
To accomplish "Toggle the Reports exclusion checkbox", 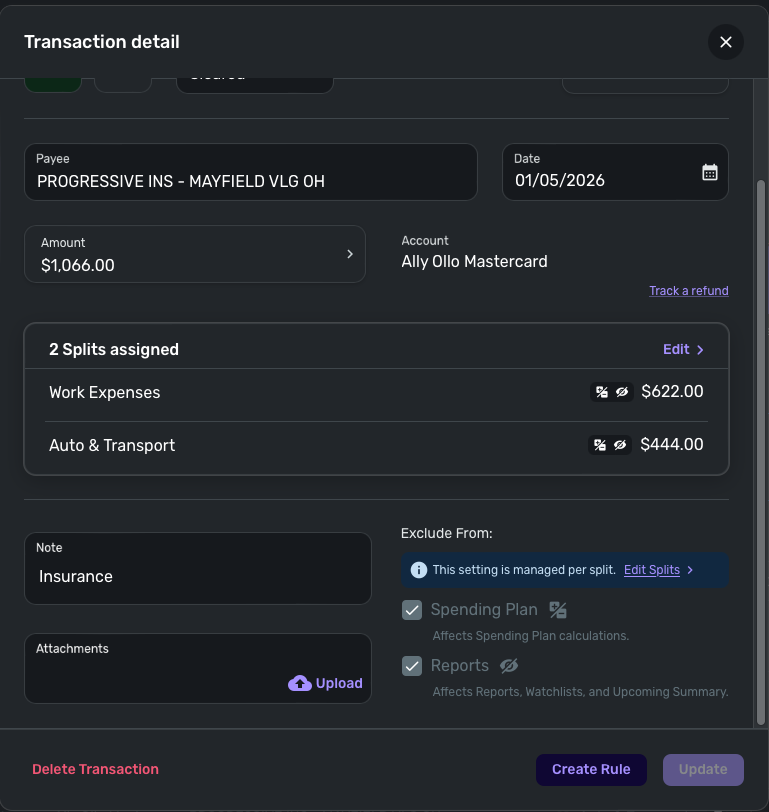I will click(412, 666).
